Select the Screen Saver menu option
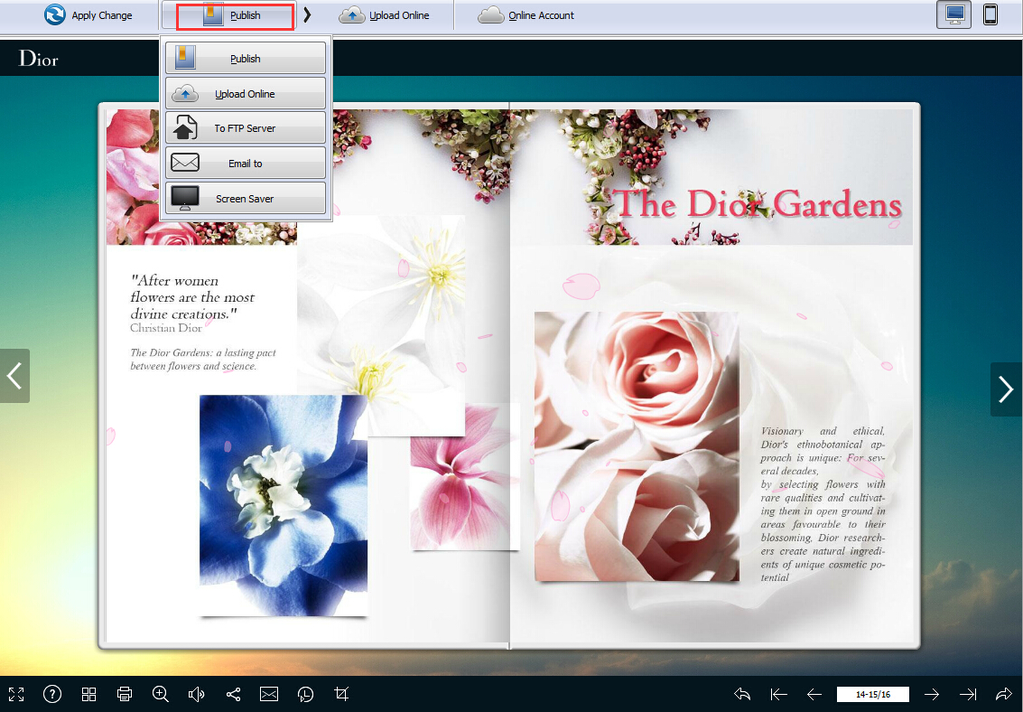Screen dimensions: 1023x712 pyautogui.click(x=245, y=198)
